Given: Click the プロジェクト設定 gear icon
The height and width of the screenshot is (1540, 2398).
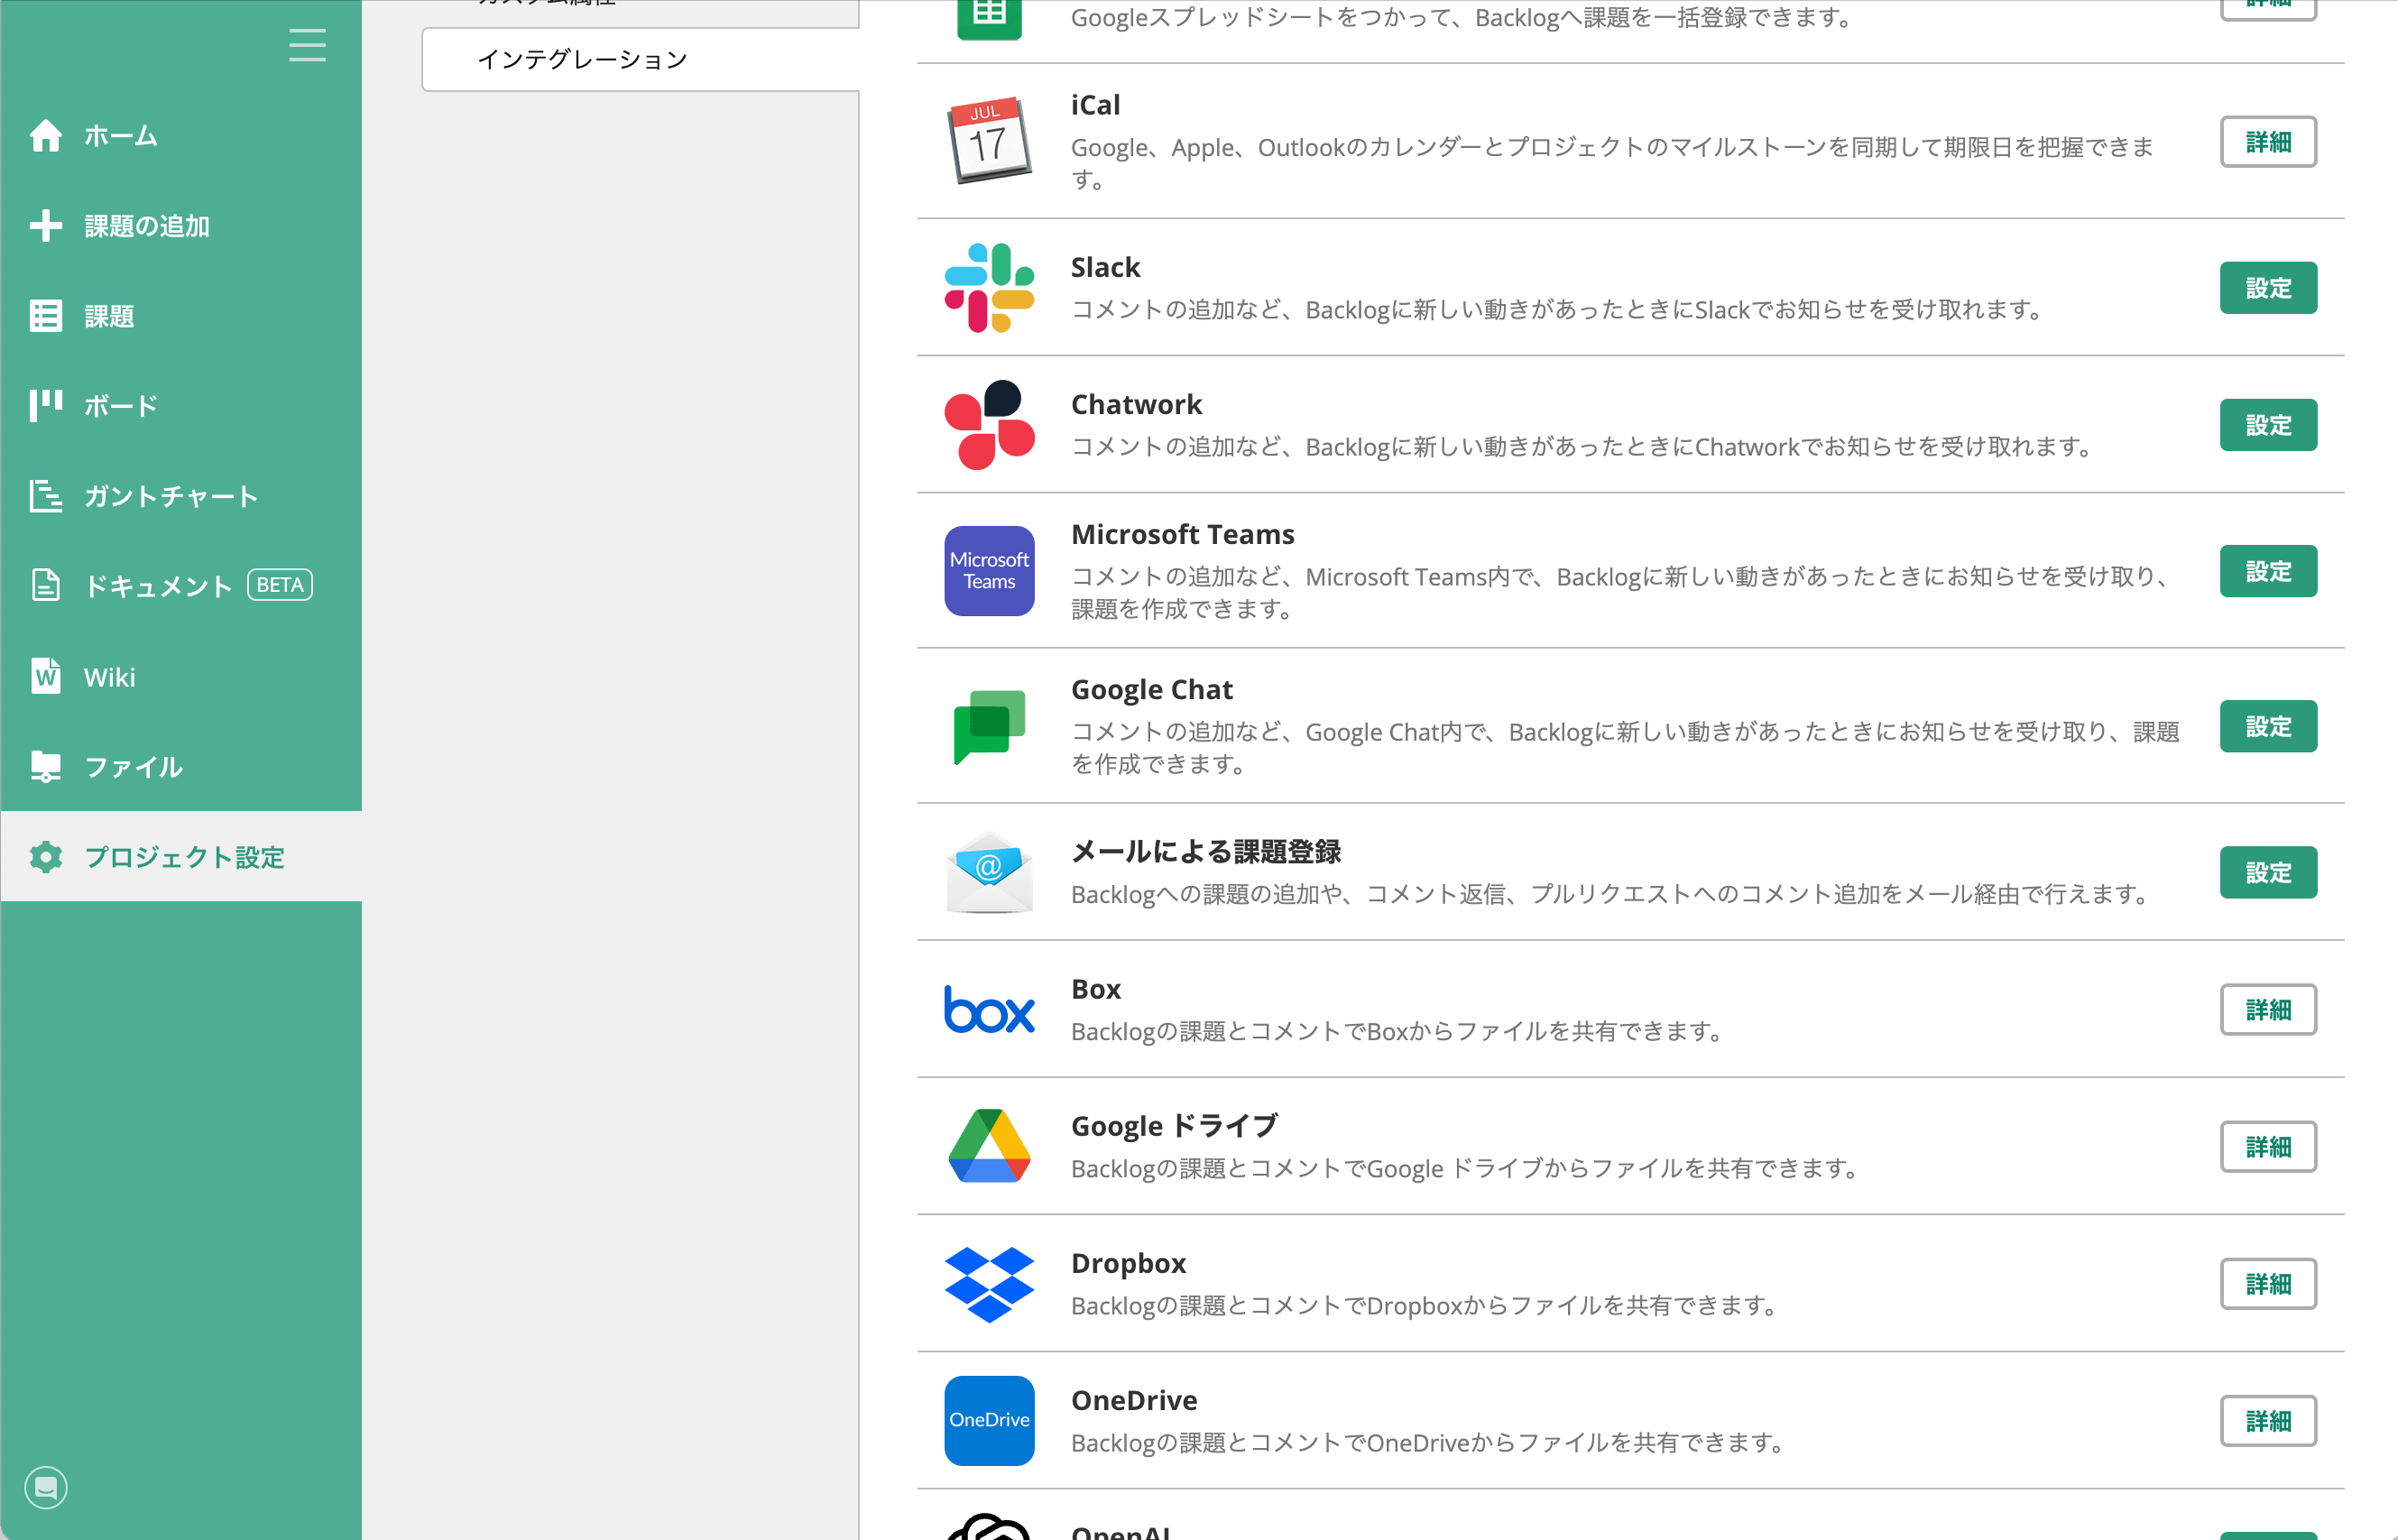Looking at the screenshot, I should [46, 857].
